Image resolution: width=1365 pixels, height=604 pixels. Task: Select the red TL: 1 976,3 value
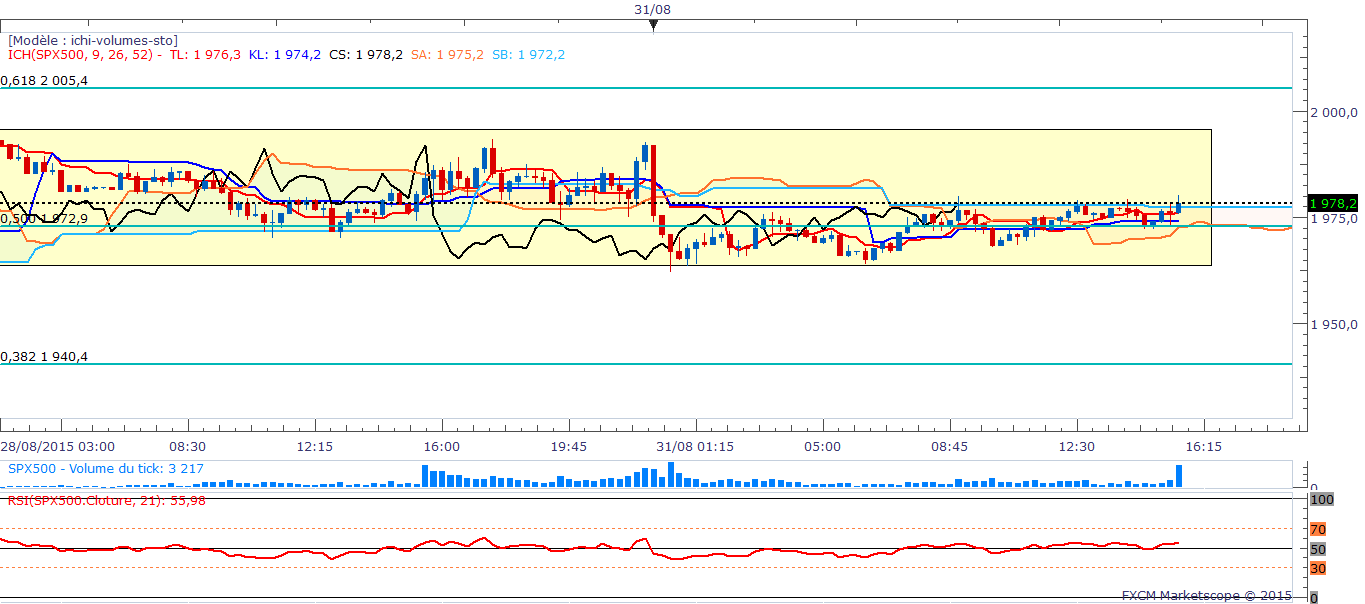(205, 55)
